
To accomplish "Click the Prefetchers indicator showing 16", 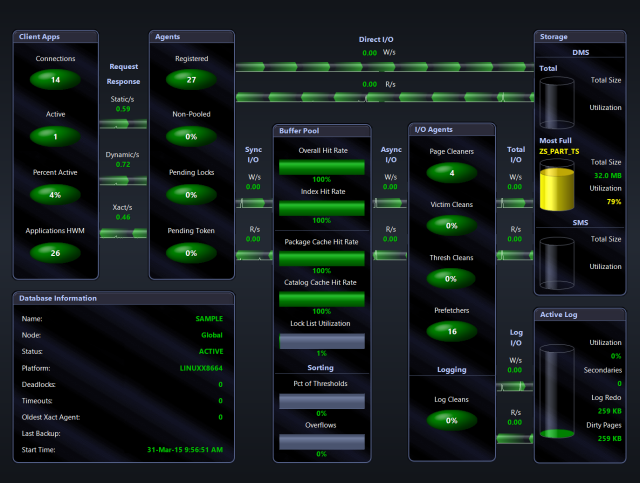I will coord(451,331).
